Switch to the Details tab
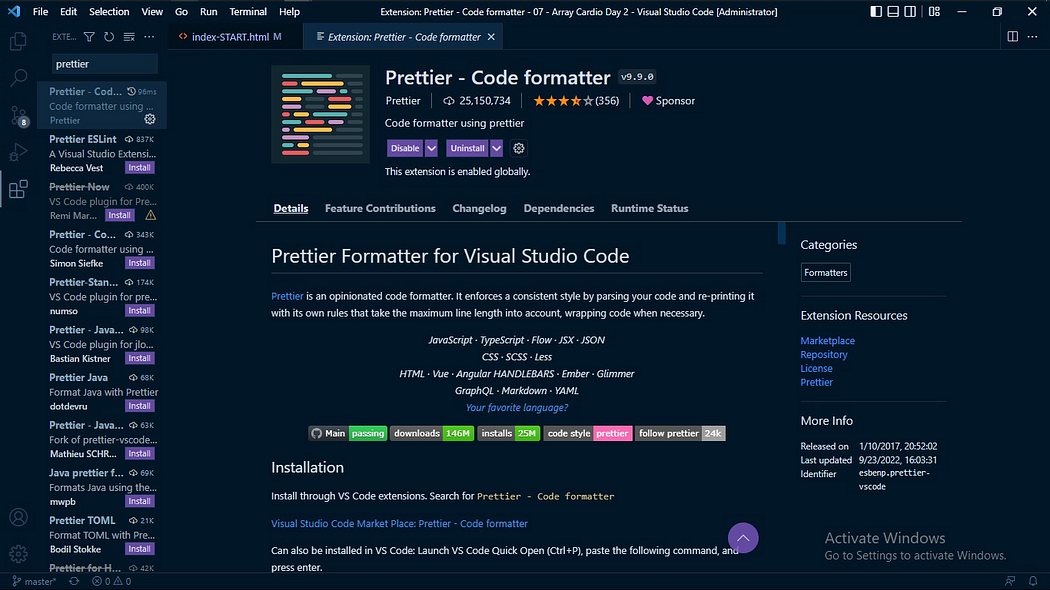1050x590 pixels. coord(291,208)
